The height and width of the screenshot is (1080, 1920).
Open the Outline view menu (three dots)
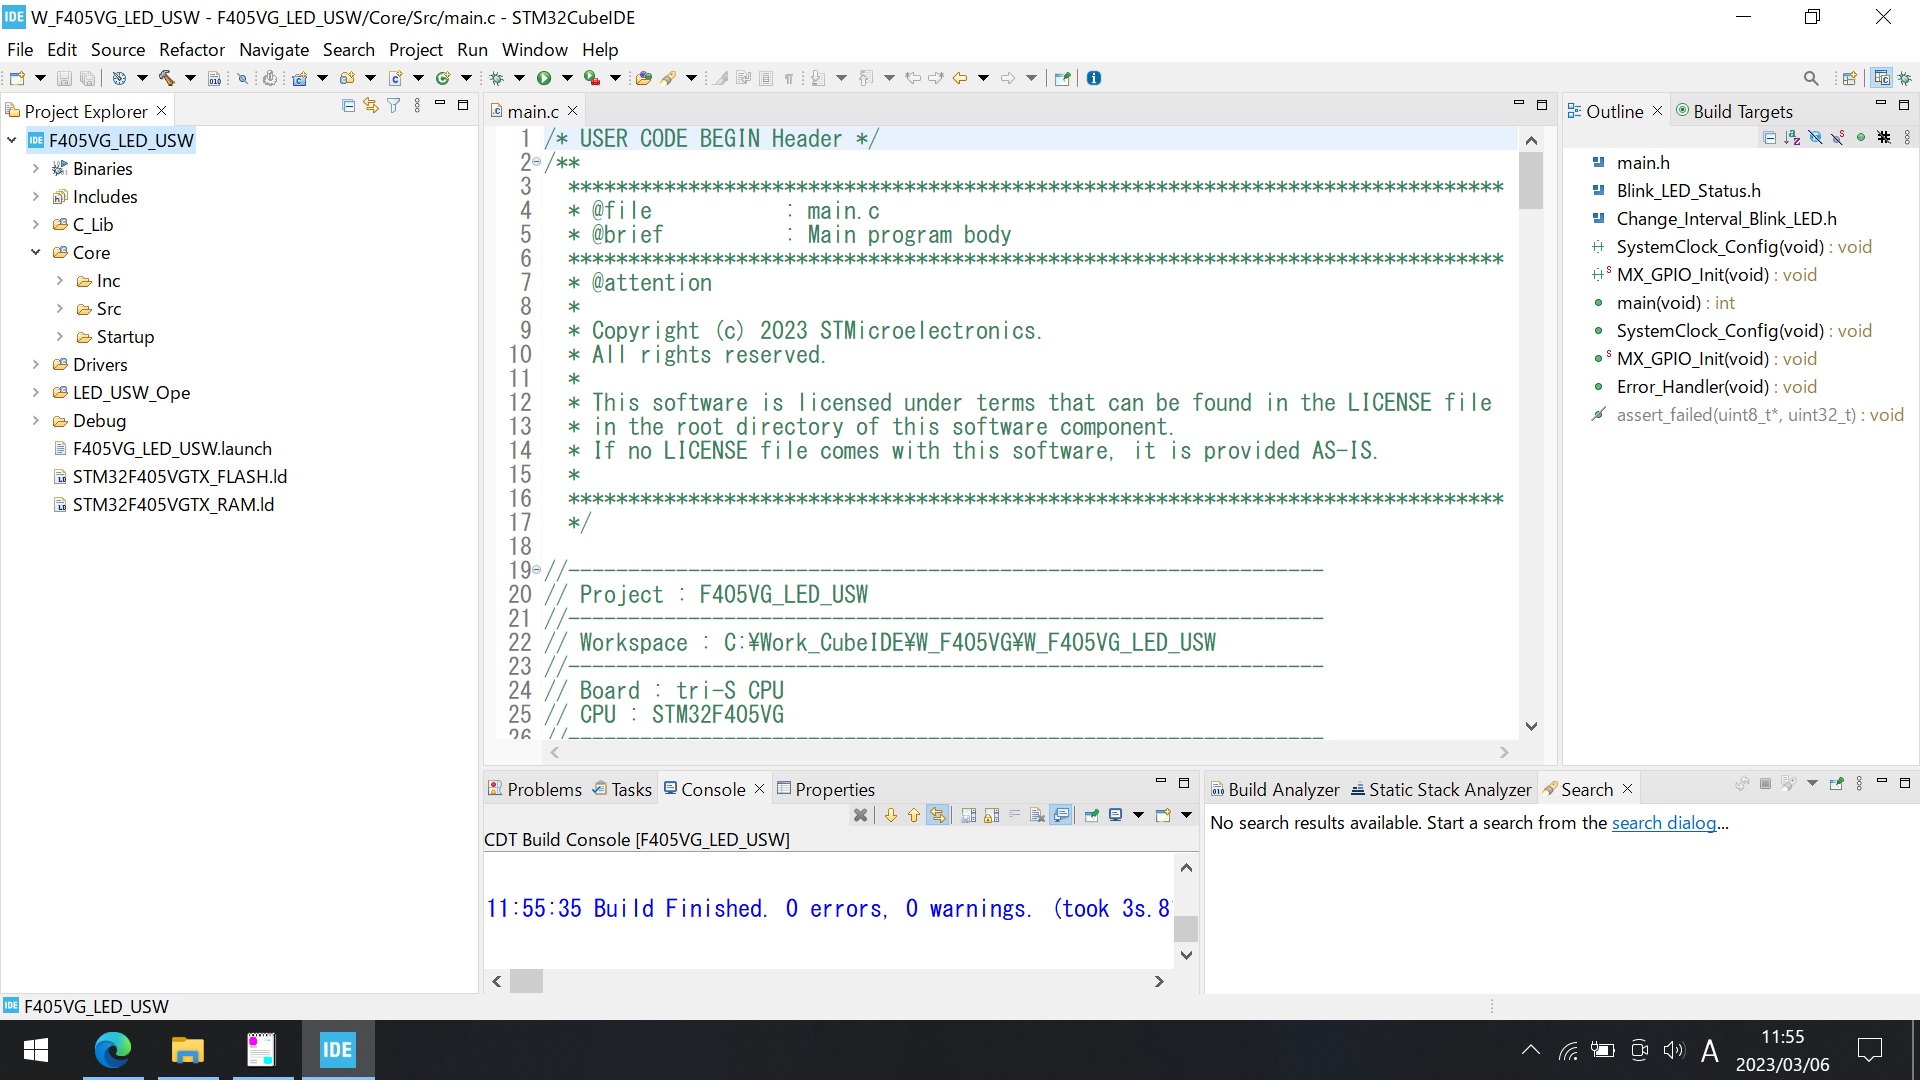[x=1907, y=138]
